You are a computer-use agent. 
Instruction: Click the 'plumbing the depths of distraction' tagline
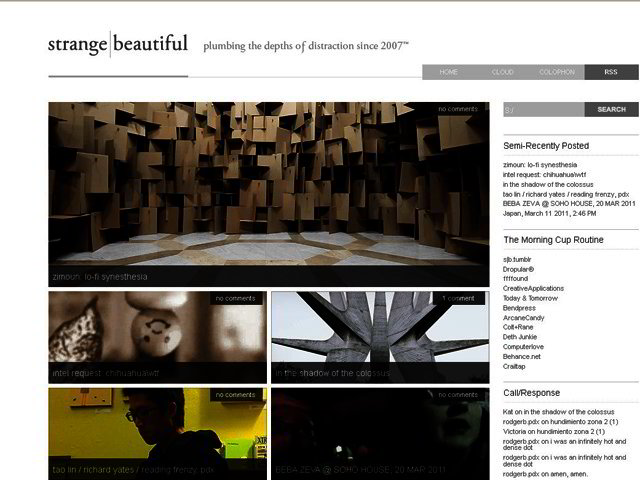(x=306, y=46)
